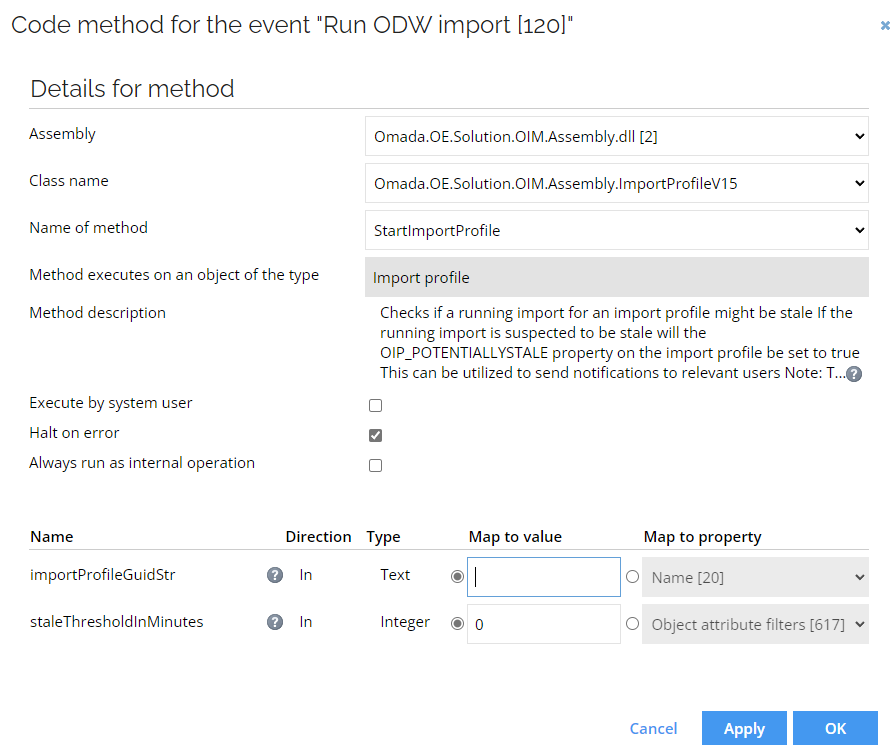Select Map to property radio for staleThresholdInMinutes

pyautogui.click(x=632, y=624)
